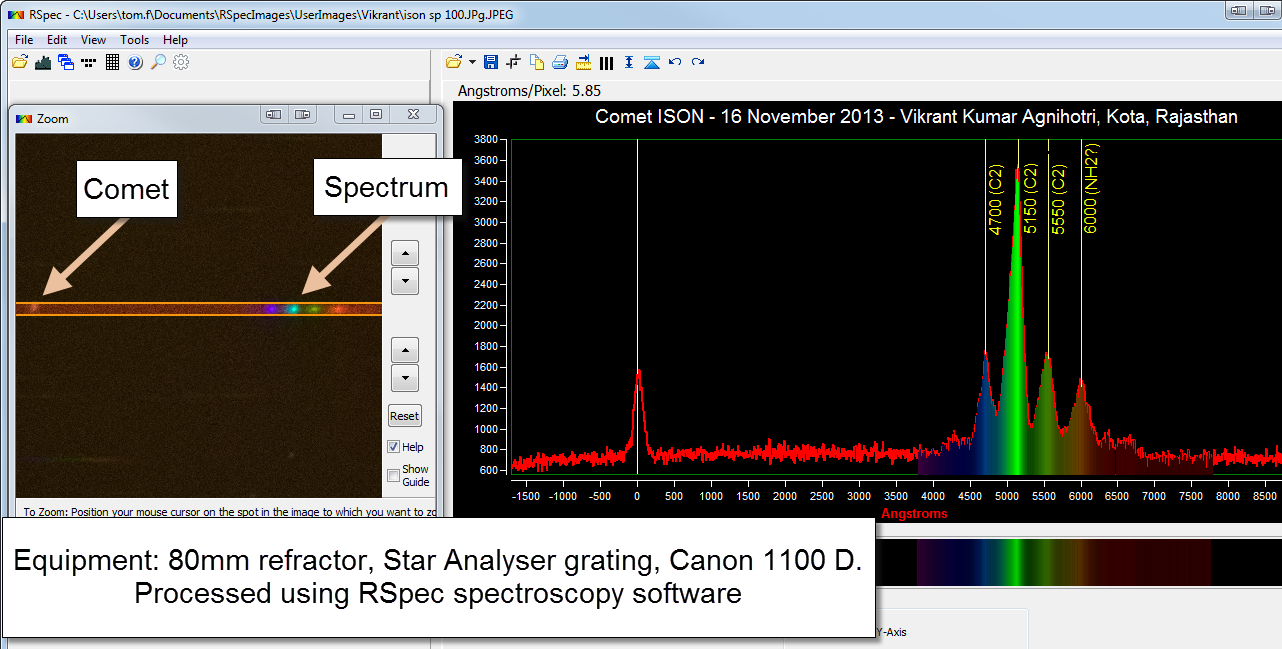Click the histogram profile icon in left toolbar
Viewport: 1282px width, 649px height.
tap(43, 62)
